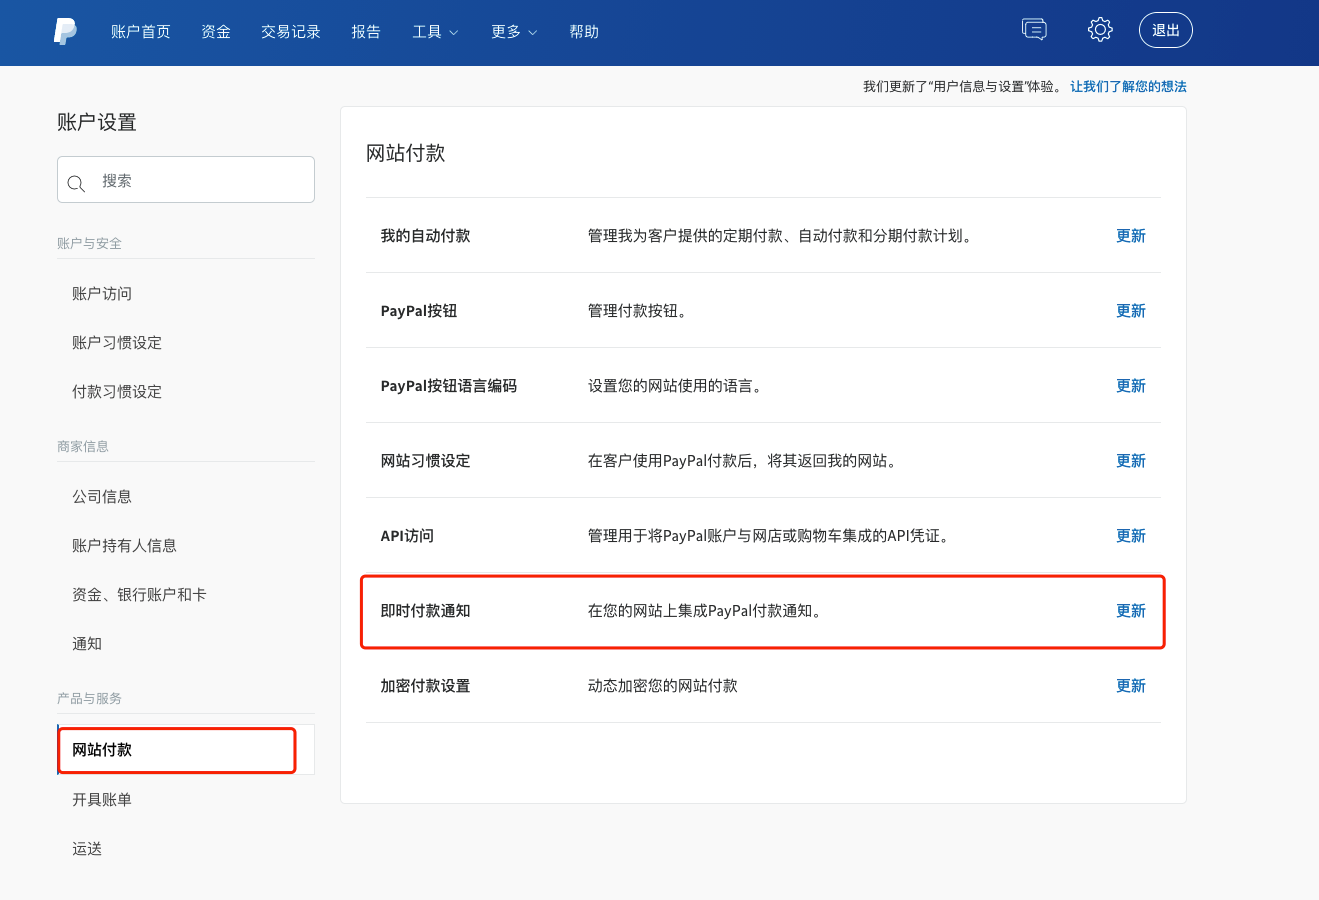The width and height of the screenshot is (1319, 900).
Task: Select 运送 in the sidebar
Action: click(87, 849)
